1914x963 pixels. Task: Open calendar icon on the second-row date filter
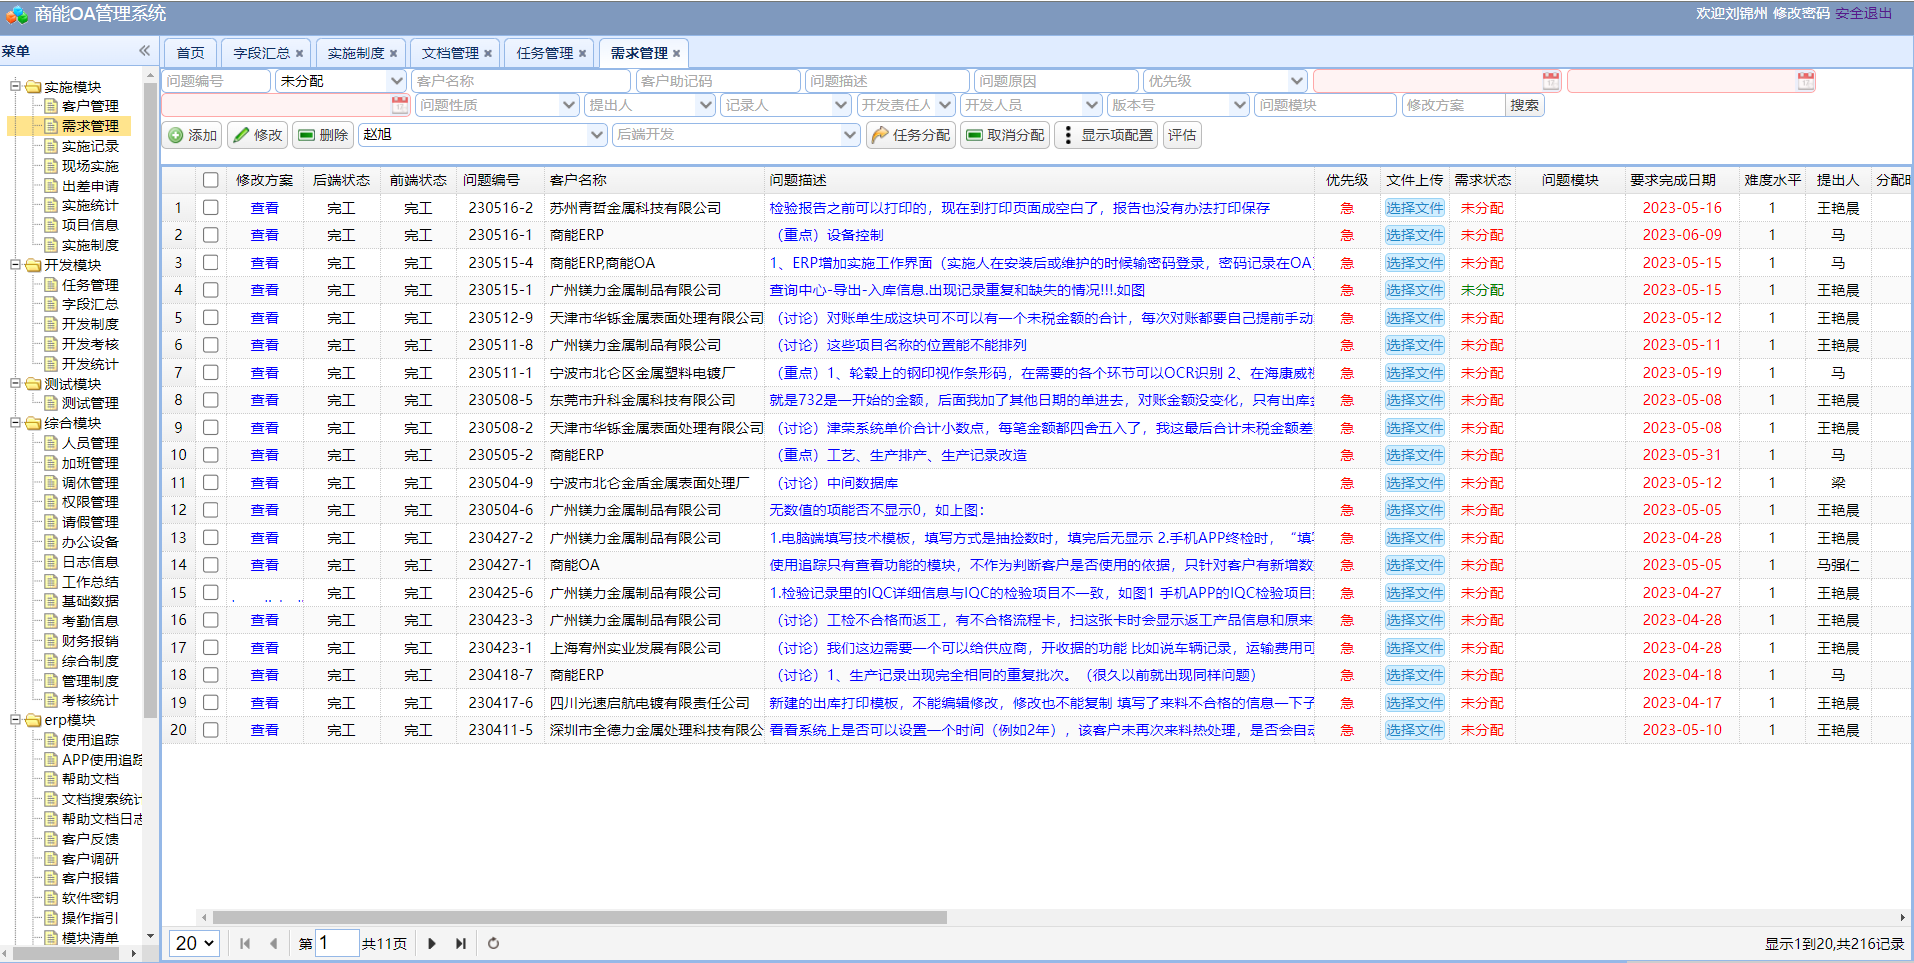click(400, 105)
